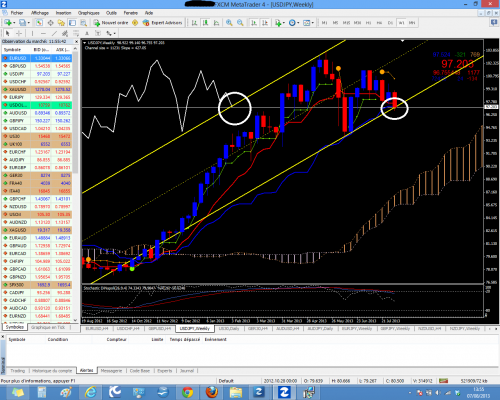Pick the trendline drawing tool
Viewport: 500px width, 400px height.
click(54, 33)
